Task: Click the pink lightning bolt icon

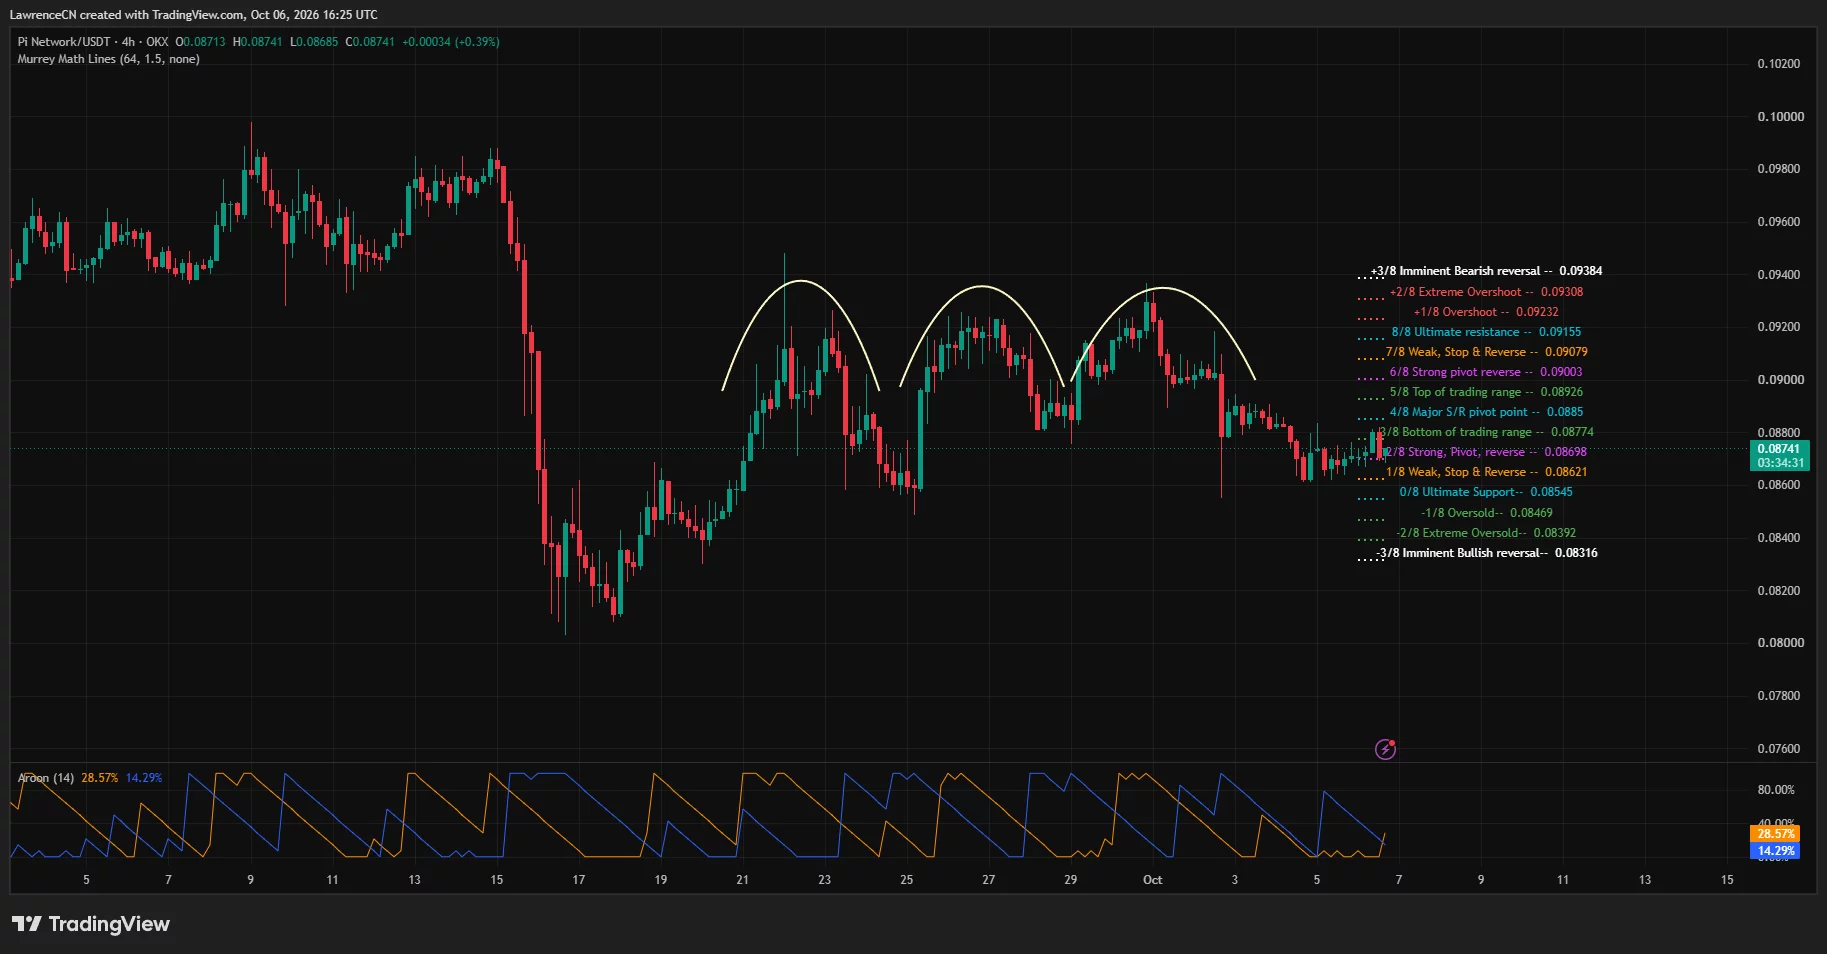Action: pyautogui.click(x=1385, y=749)
